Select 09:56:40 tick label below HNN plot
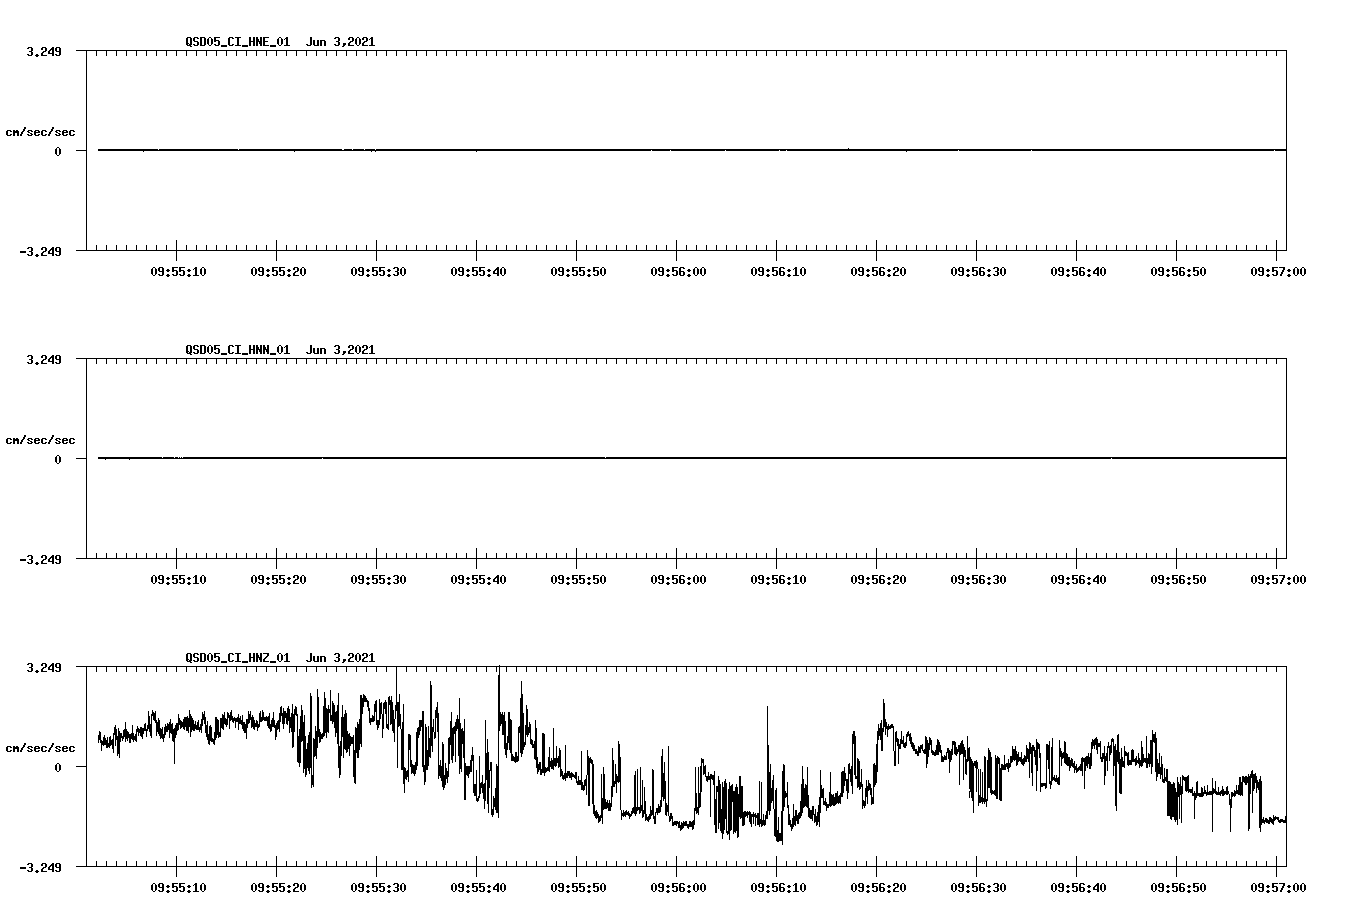The width and height of the screenshot is (1358, 924). (1078, 579)
